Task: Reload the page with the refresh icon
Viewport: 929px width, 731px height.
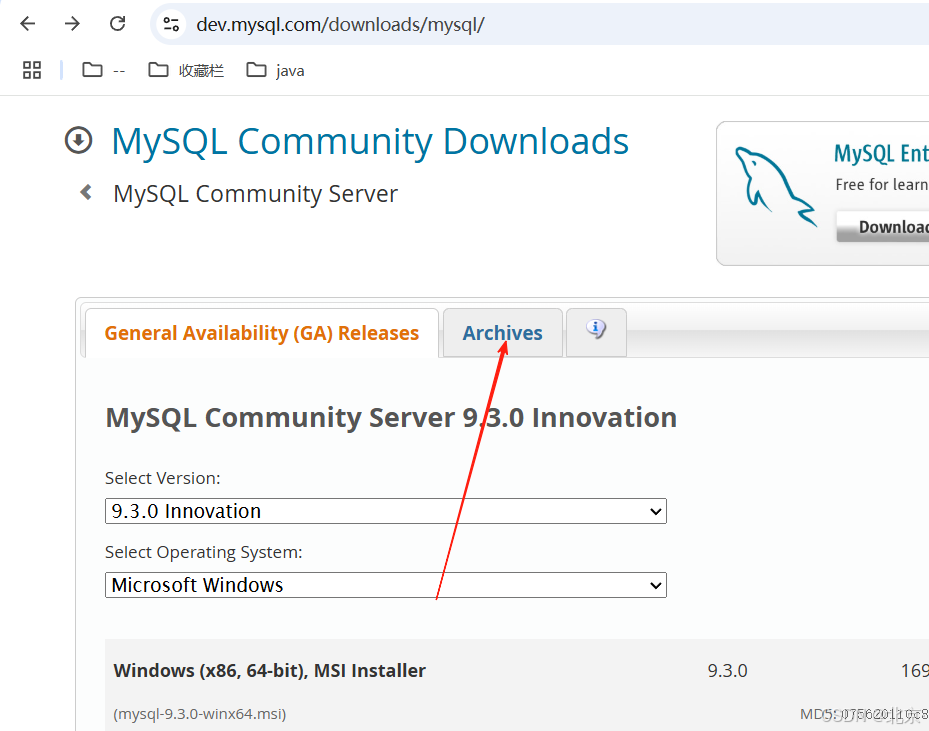Action: [118, 24]
